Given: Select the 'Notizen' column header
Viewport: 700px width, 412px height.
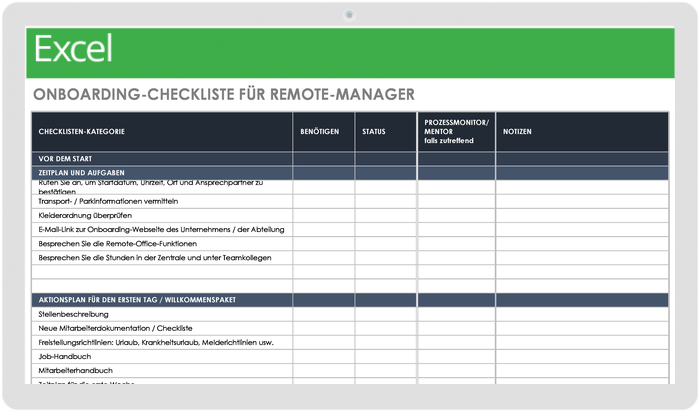Looking at the screenshot, I should pyautogui.click(x=582, y=132).
